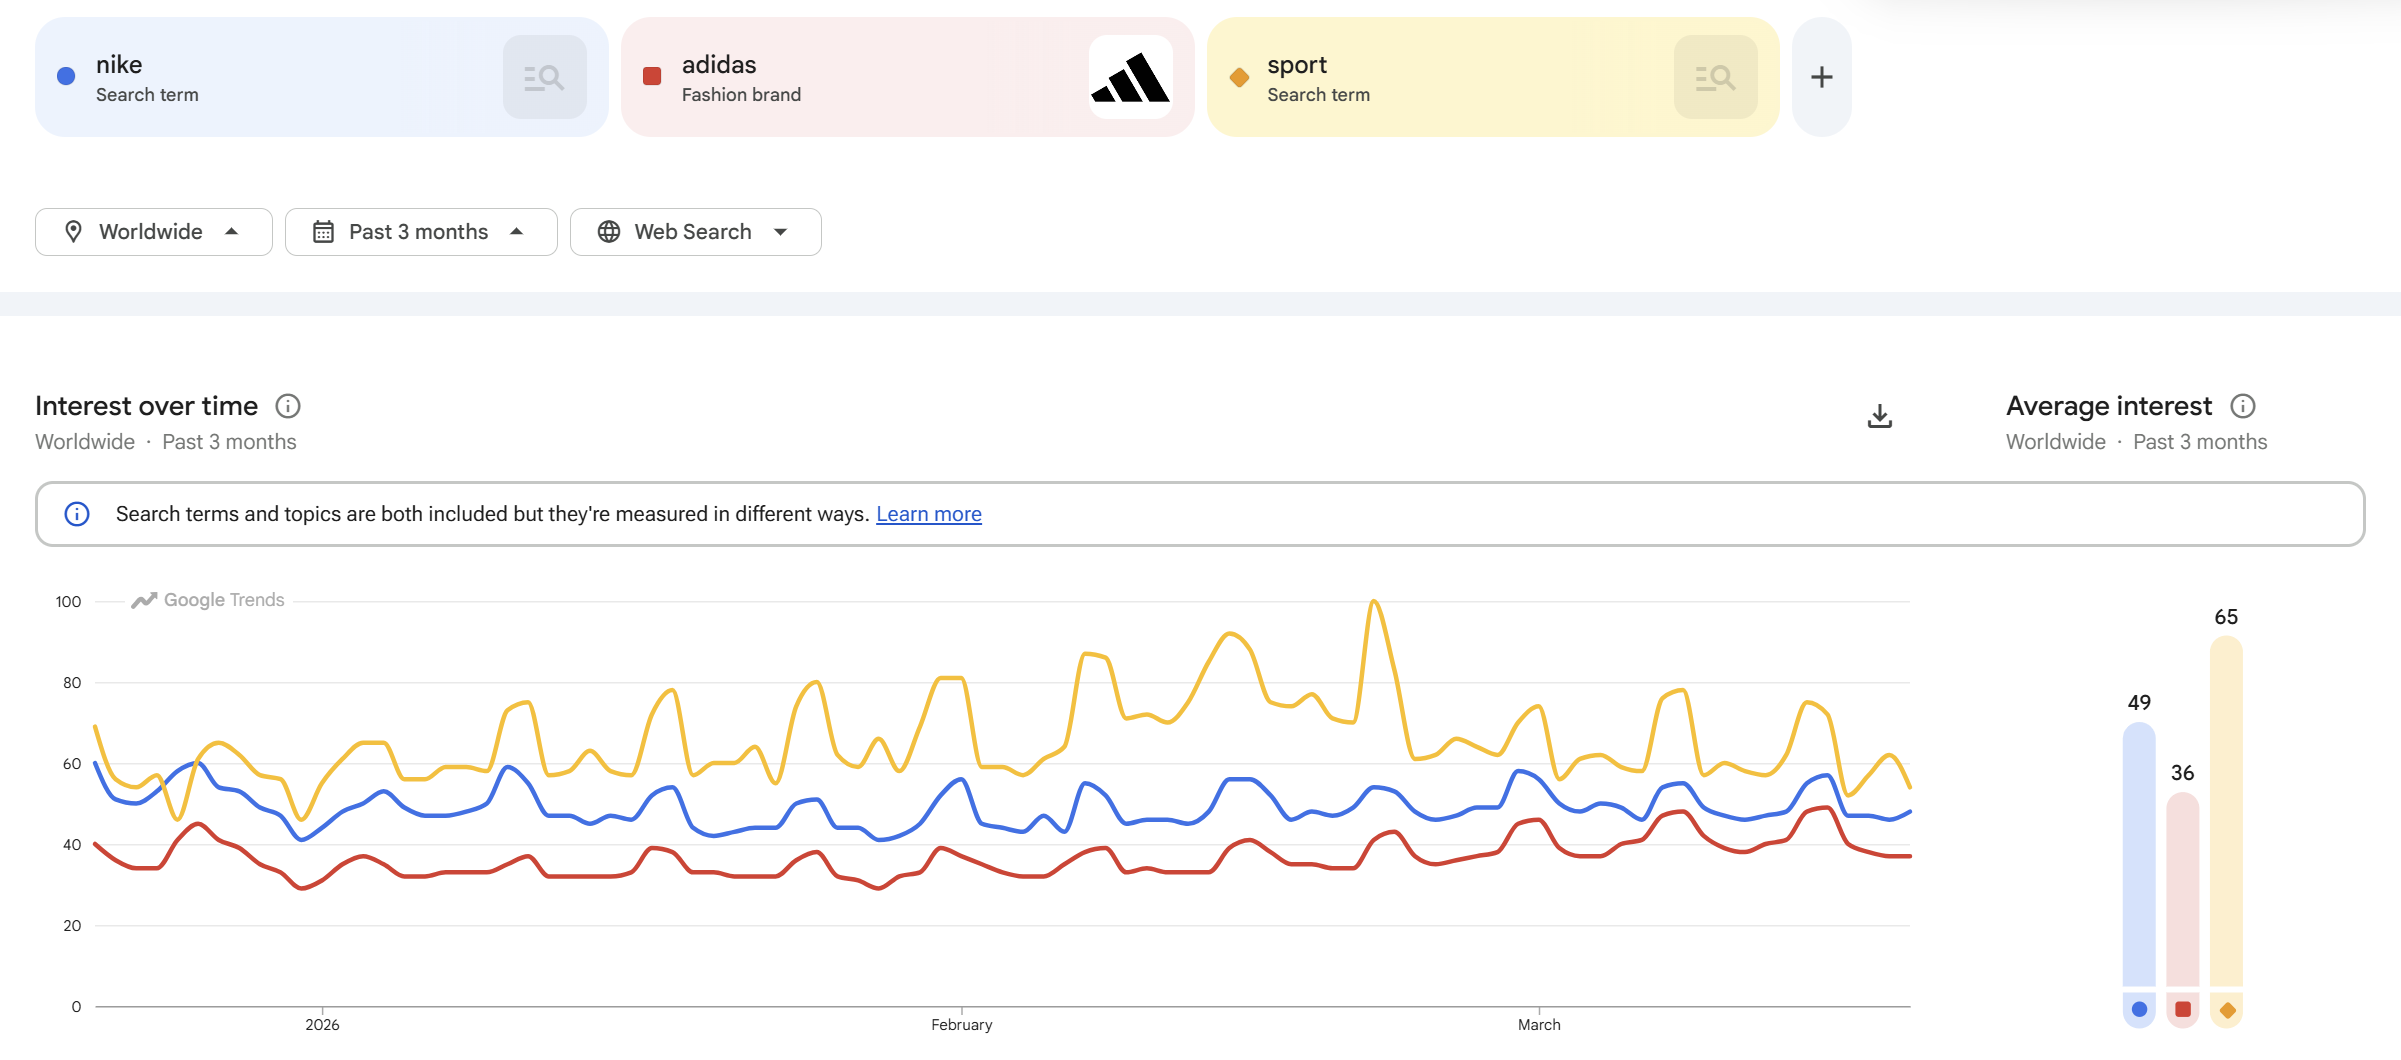Open the Learn more link about measurement
This screenshot has height=1060, width=2401.
point(928,513)
